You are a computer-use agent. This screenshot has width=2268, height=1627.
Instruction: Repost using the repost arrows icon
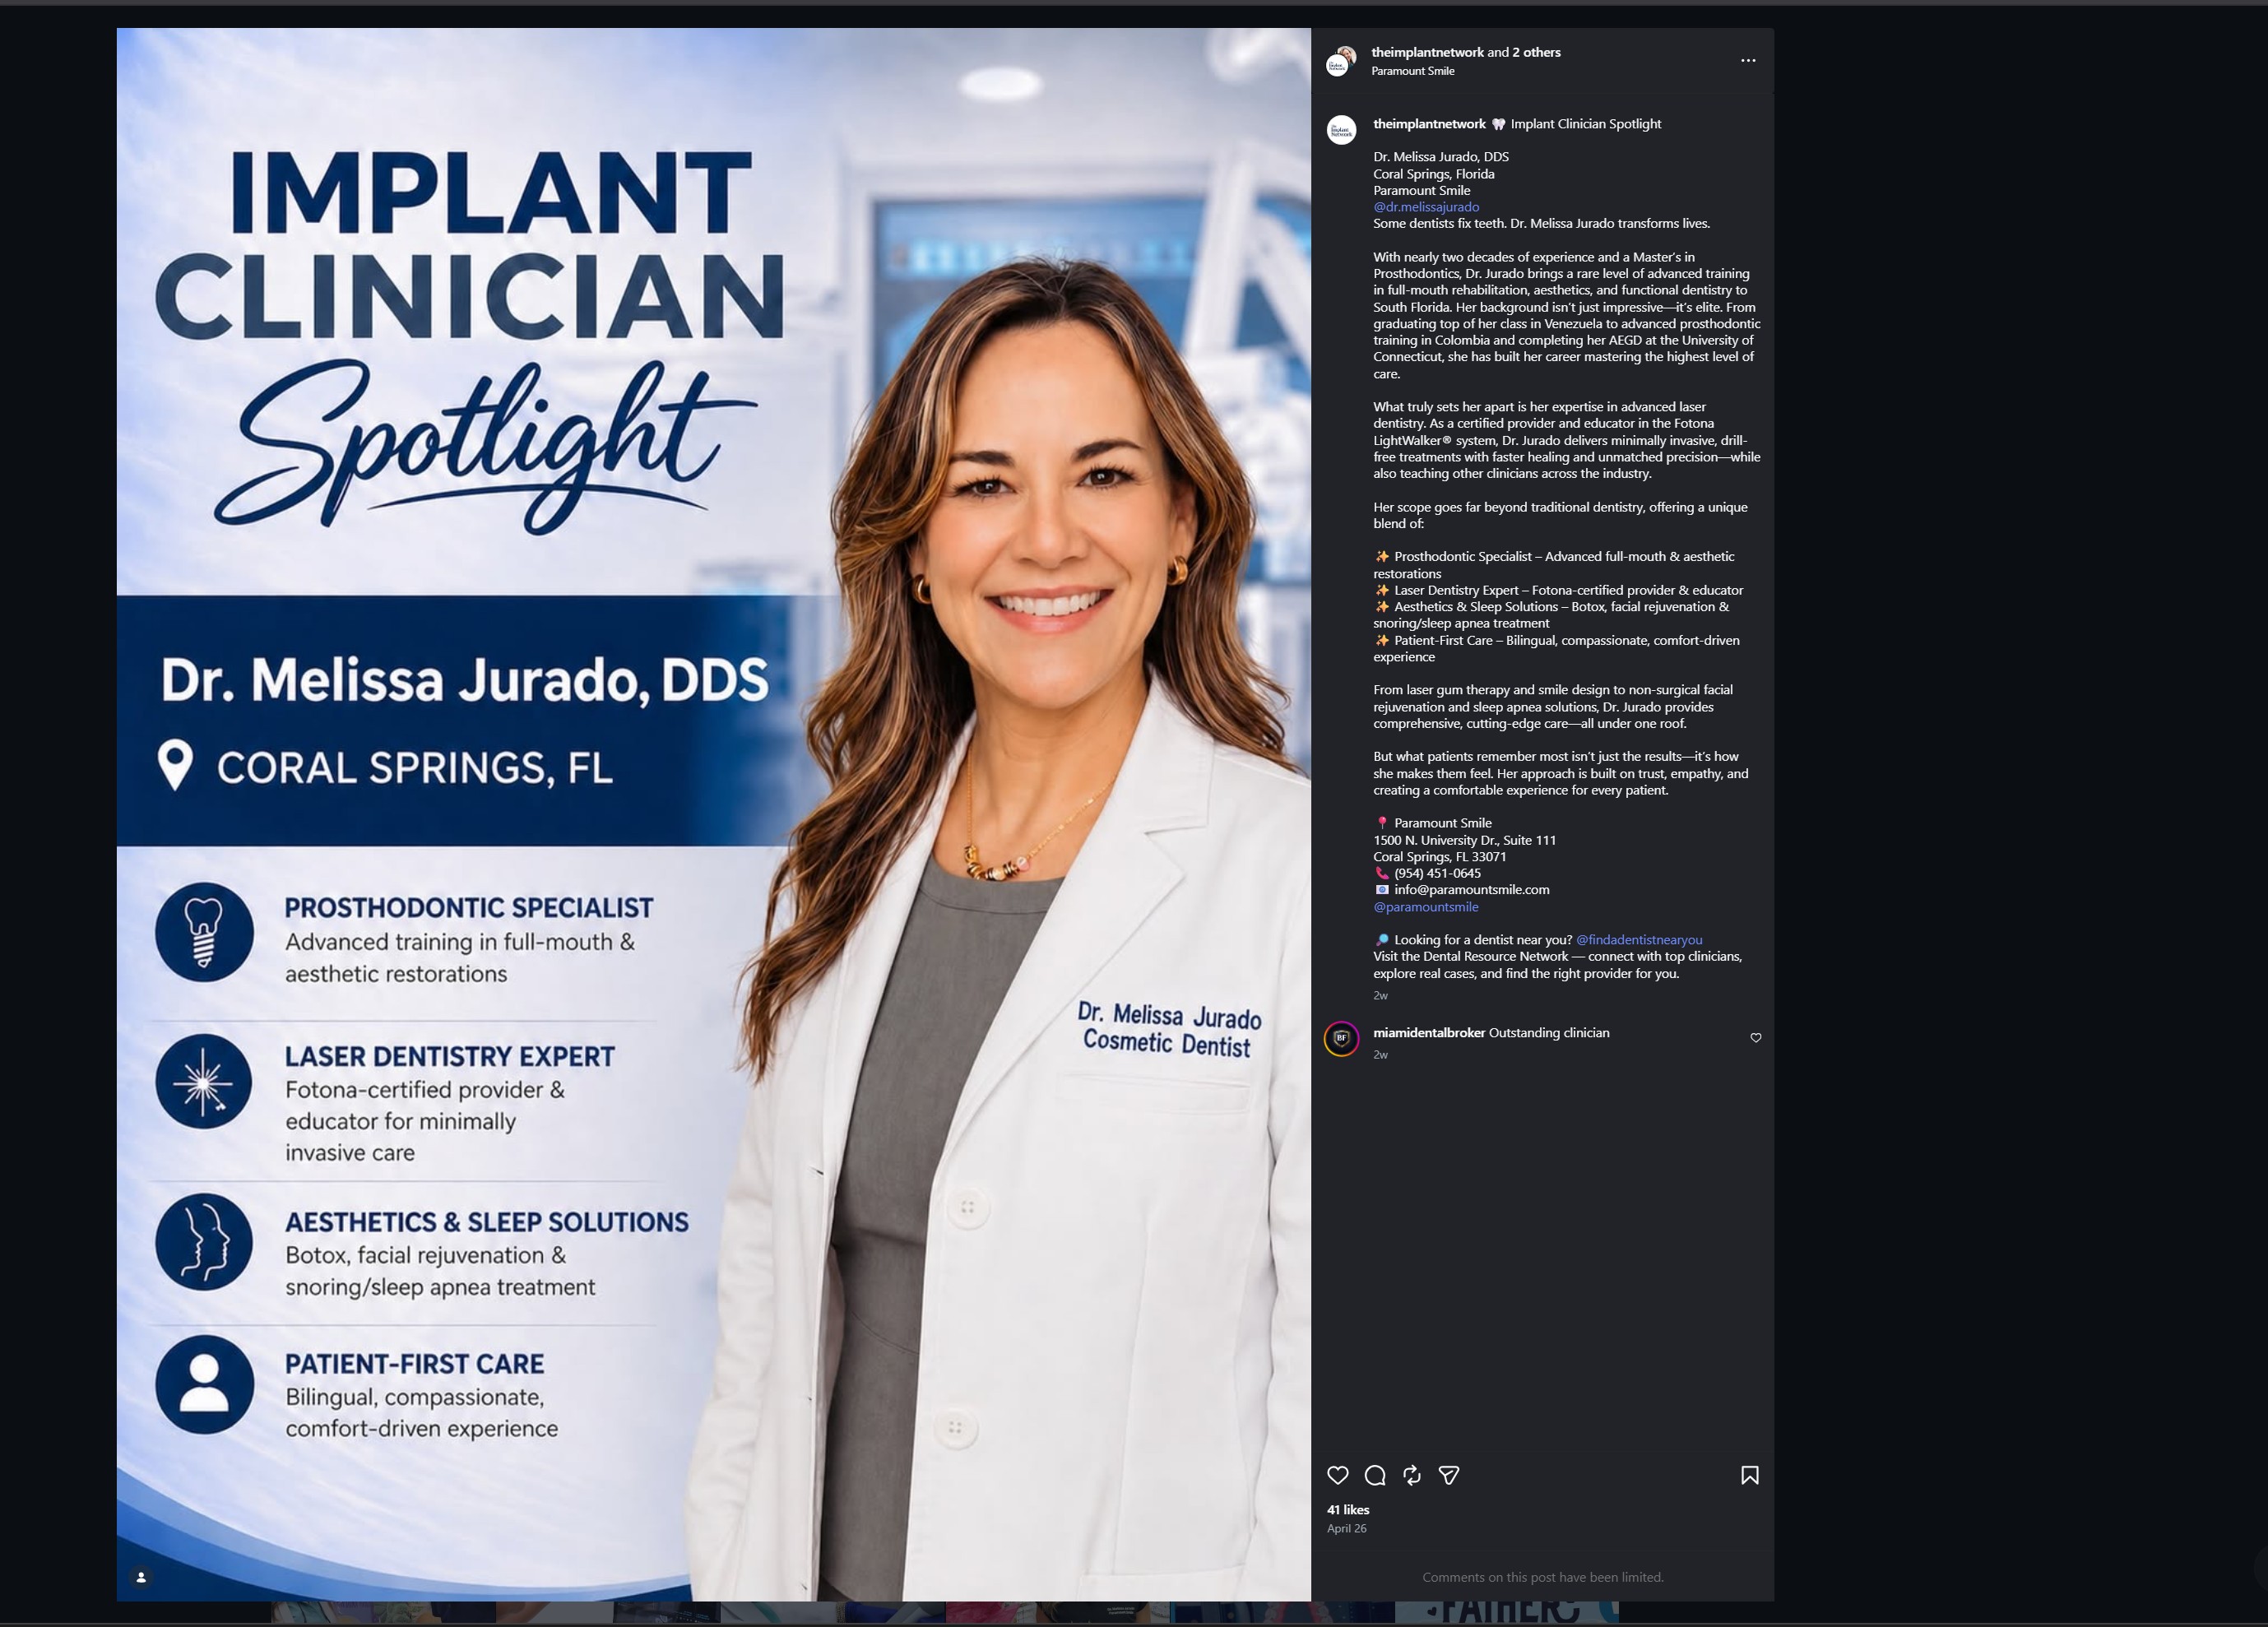click(x=1412, y=1475)
